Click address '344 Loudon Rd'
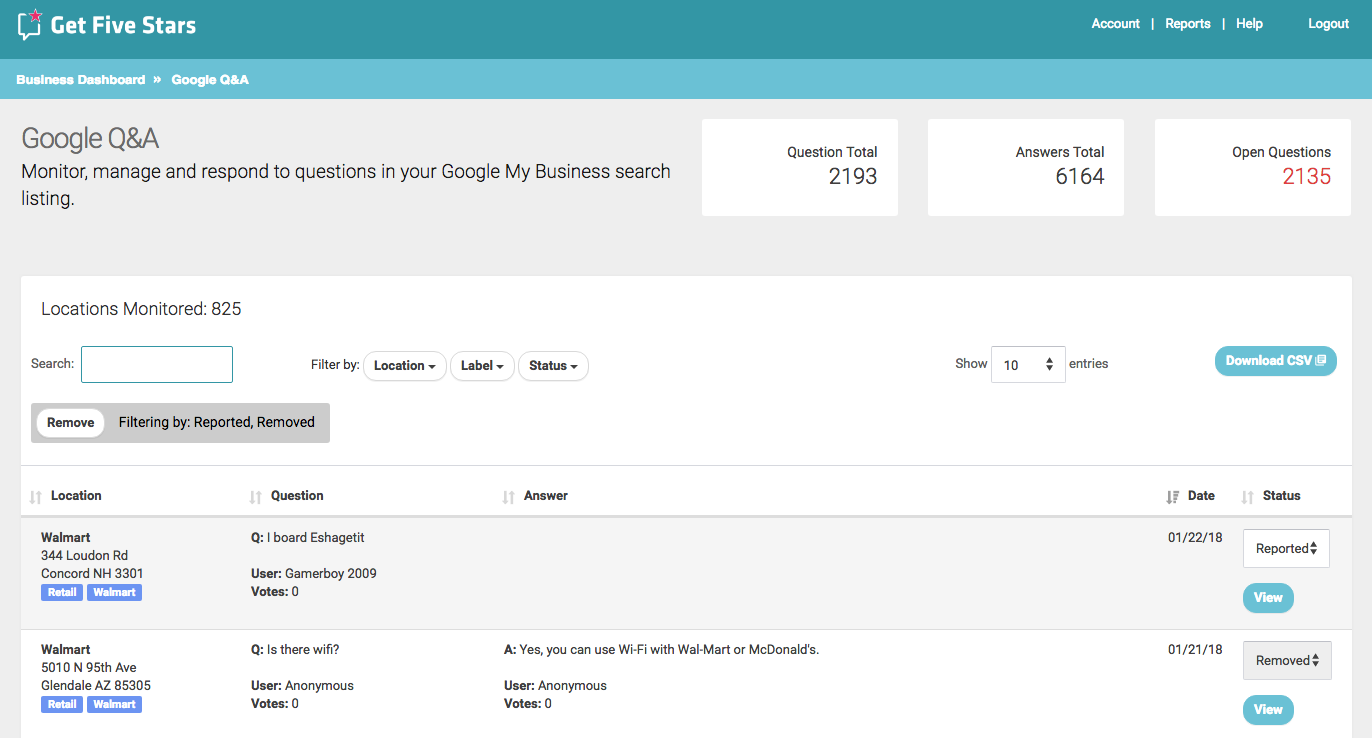 (84, 556)
